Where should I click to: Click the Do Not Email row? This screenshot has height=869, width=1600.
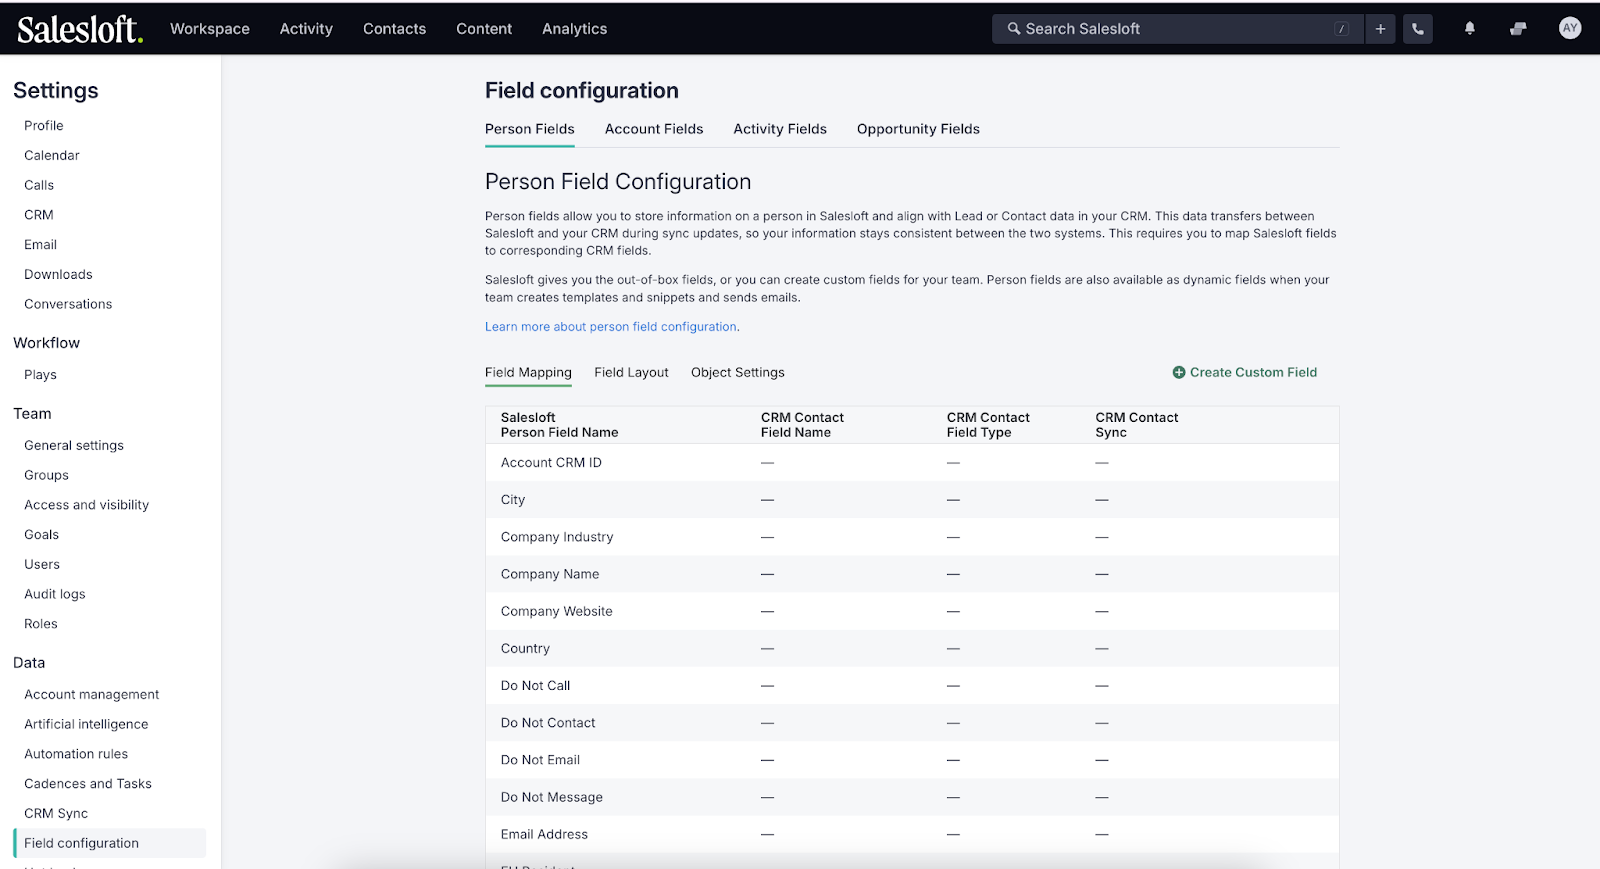tap(912, 760)
